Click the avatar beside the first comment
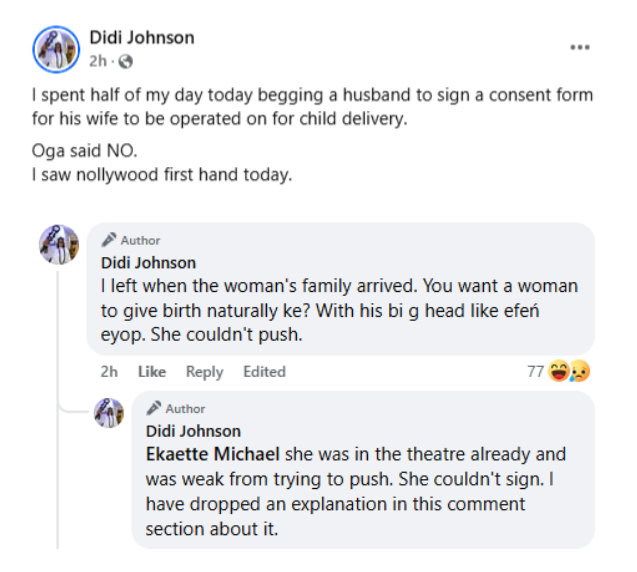The height and width of the screenshot is (572, 637). click(58, 244)
